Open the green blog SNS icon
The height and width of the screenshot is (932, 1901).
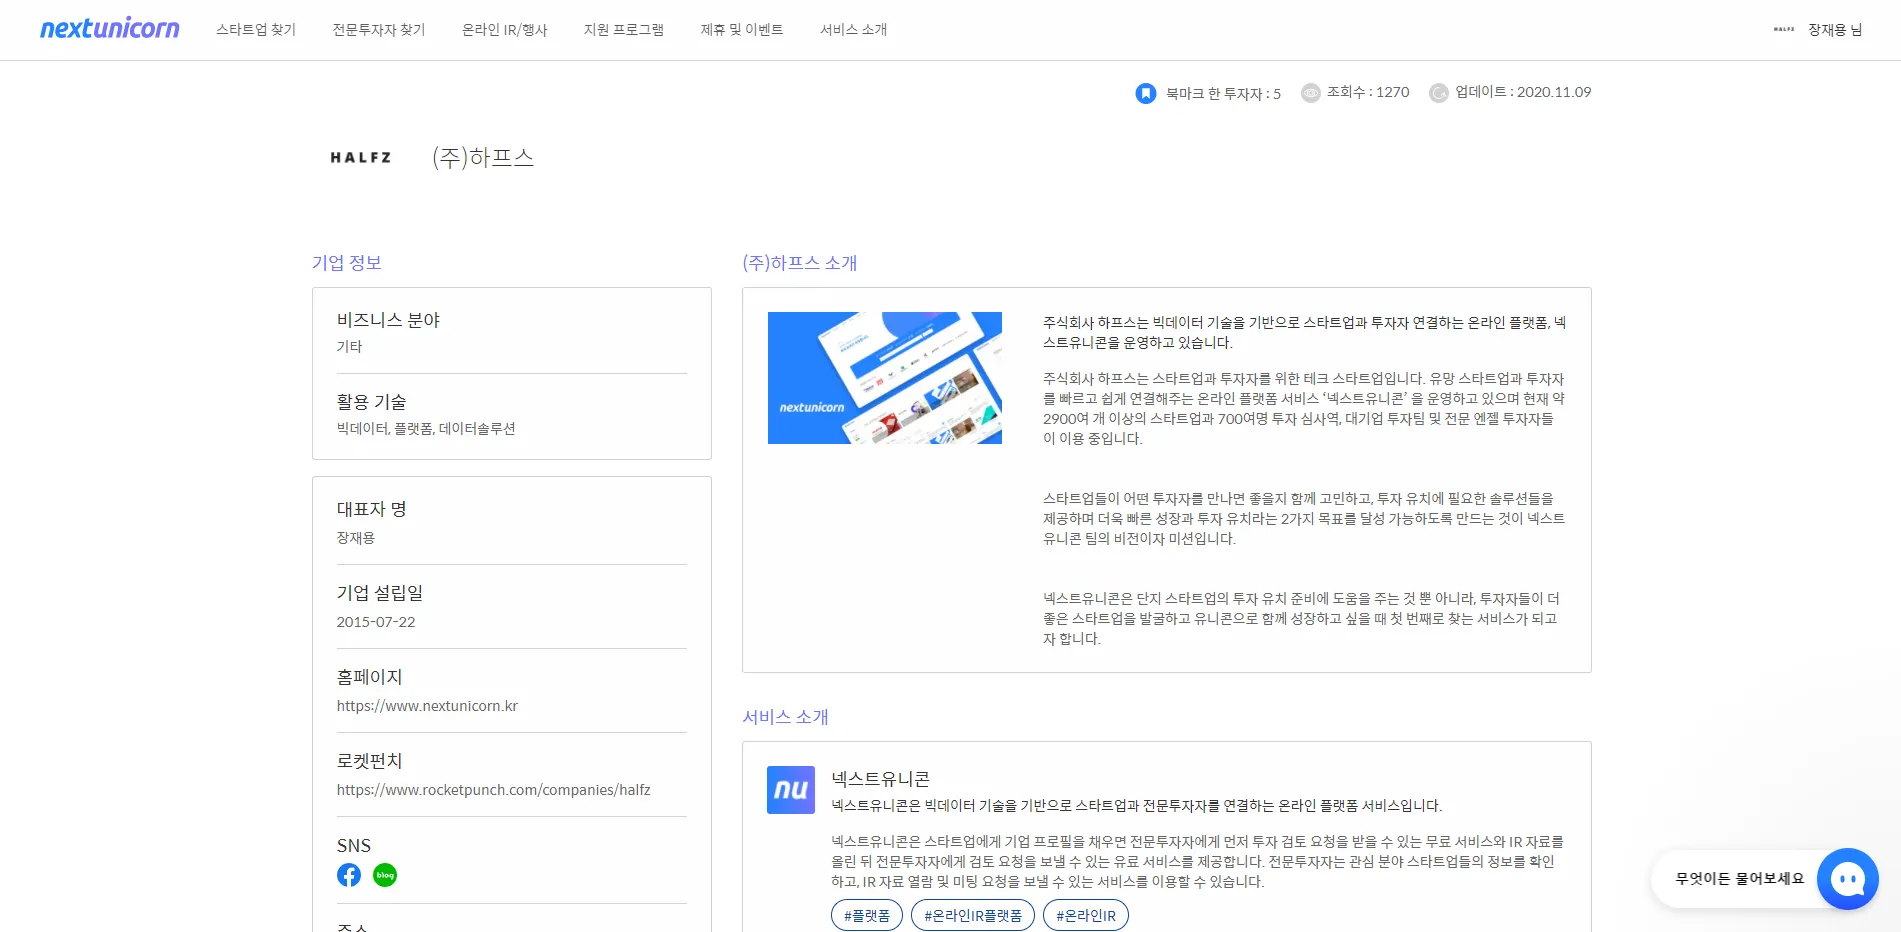pyautogui.click(x=385, y=875)
